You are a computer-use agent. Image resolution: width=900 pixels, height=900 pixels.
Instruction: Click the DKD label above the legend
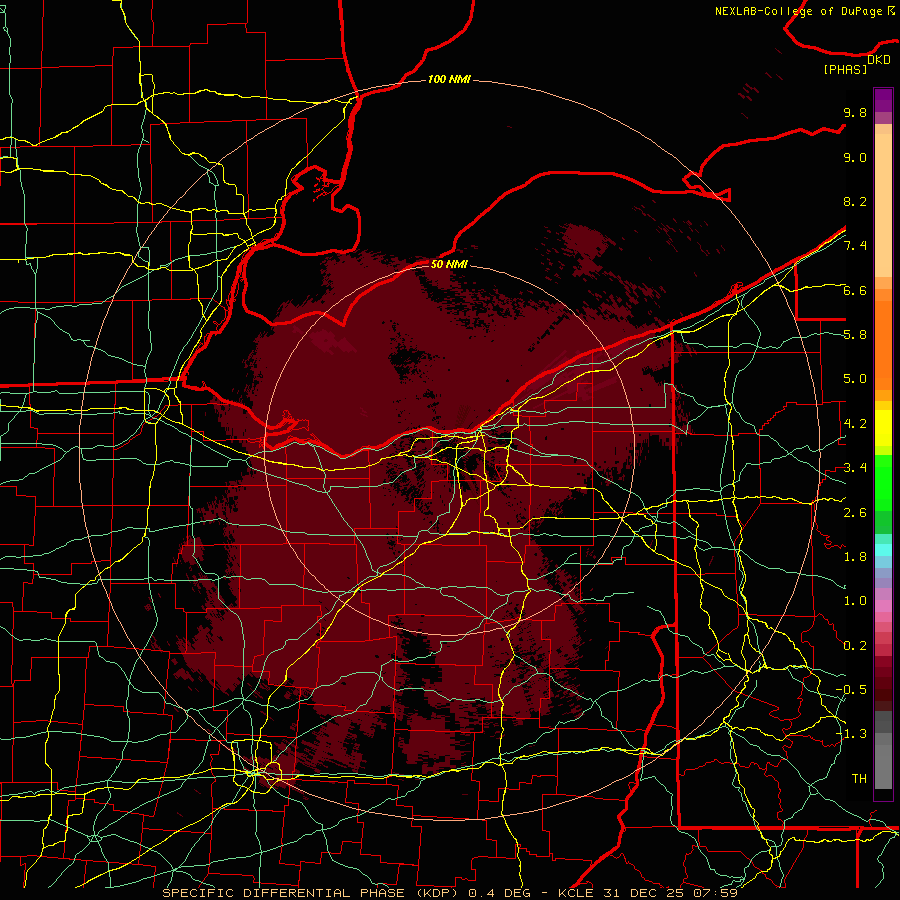tap(879, 60)
